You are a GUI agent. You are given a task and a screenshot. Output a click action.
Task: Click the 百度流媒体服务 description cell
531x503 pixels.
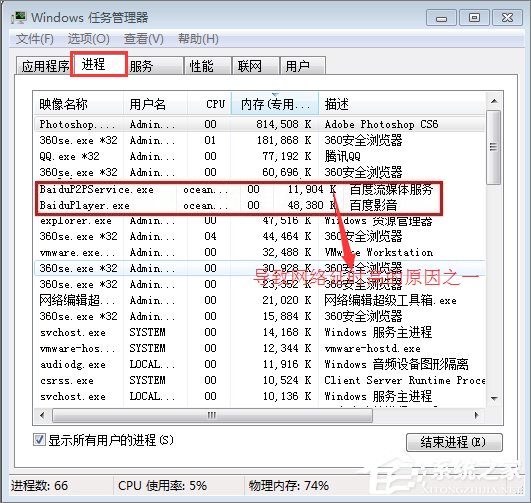pyautogui.click(x=391, y=189)
